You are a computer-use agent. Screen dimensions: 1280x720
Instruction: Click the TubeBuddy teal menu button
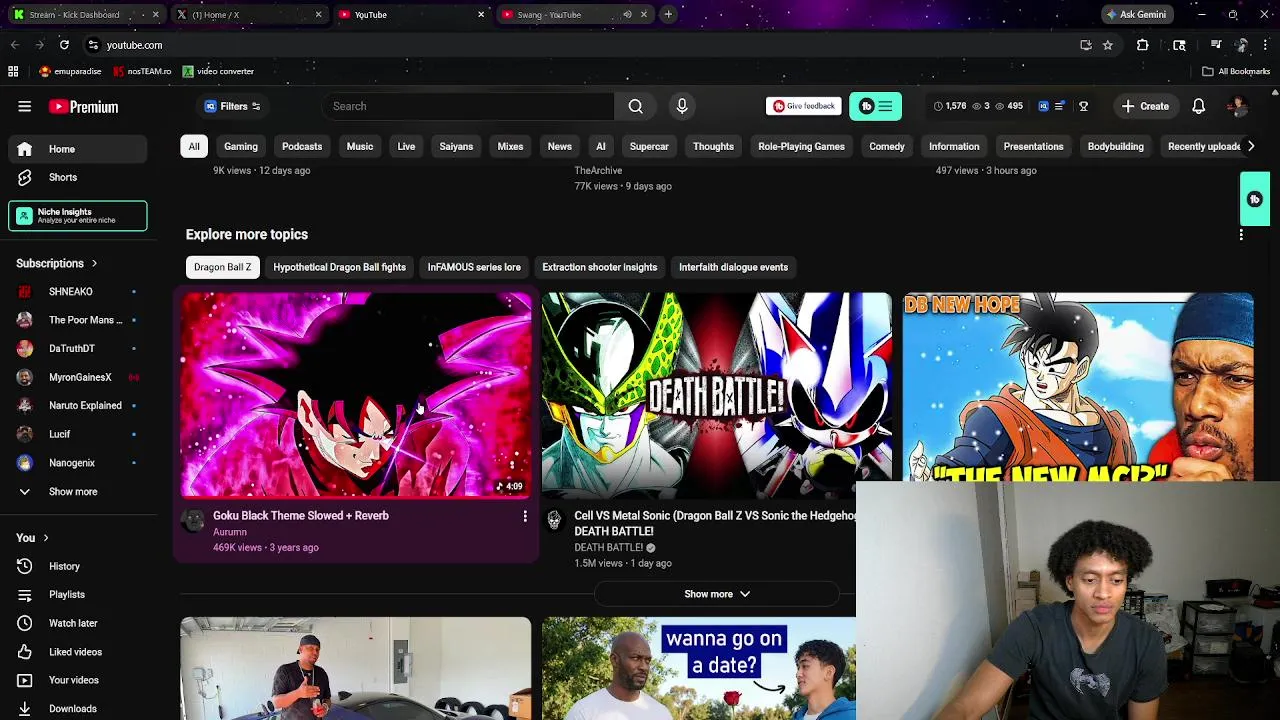[x=875, y=106]
